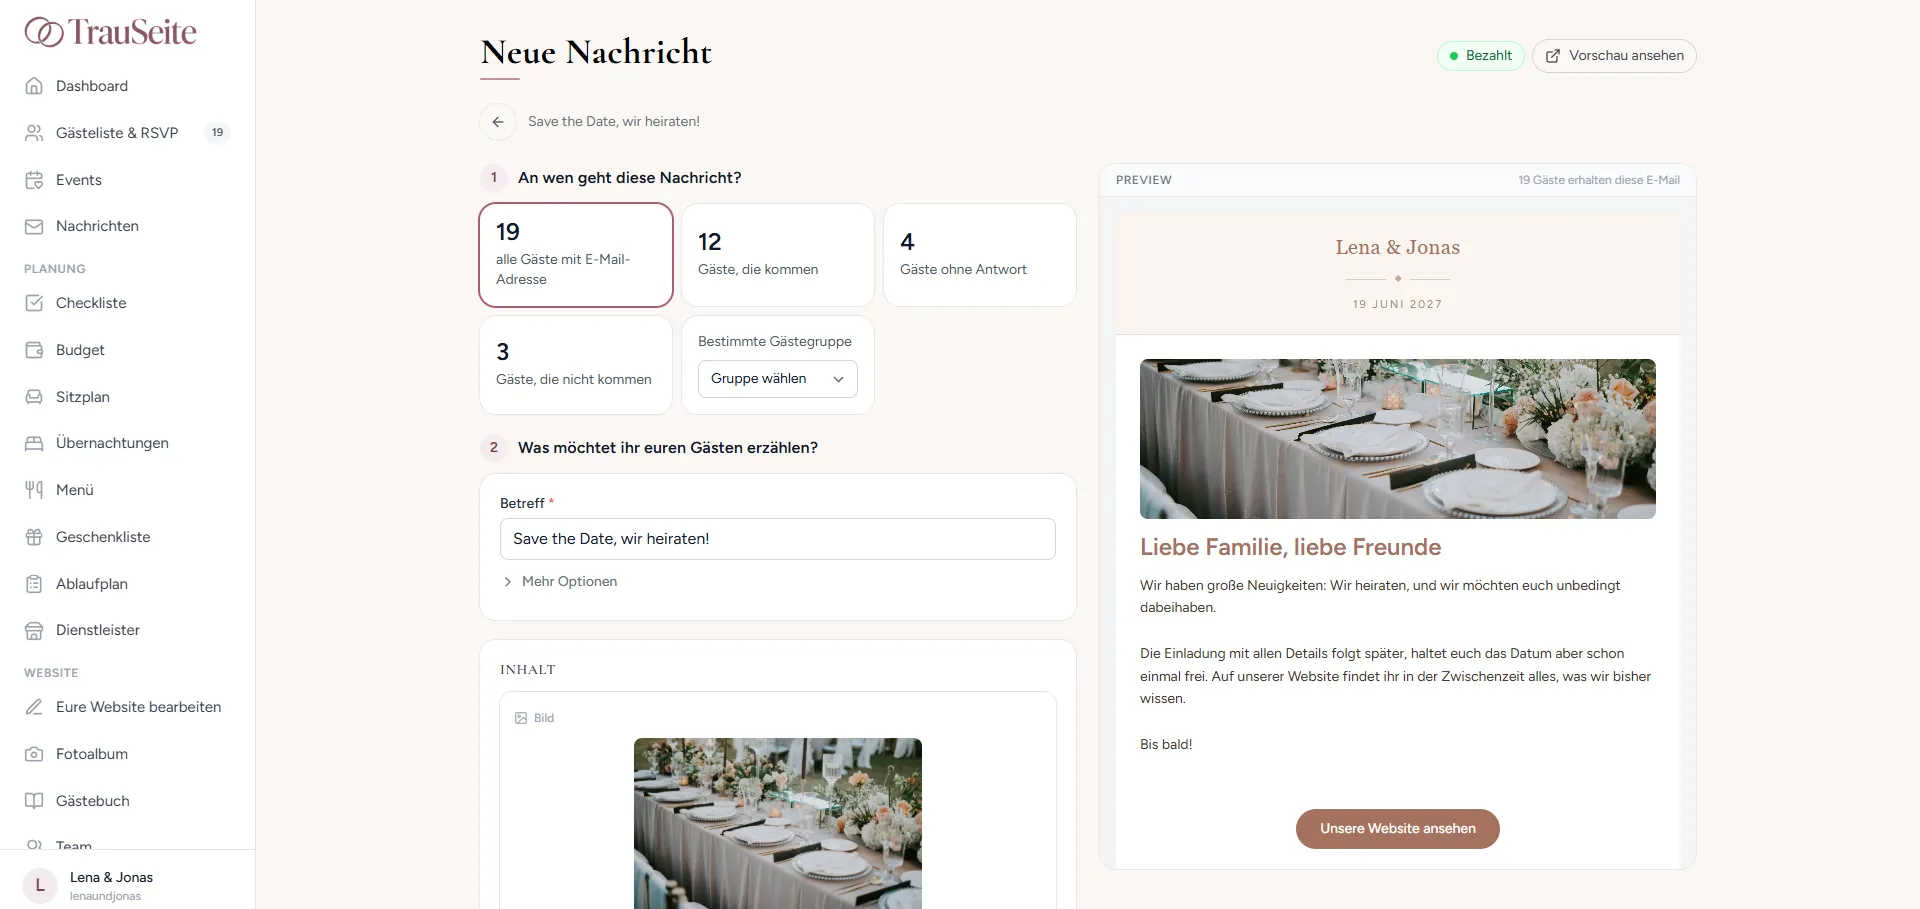Click the Dashboard home icon
Screen dimensions: 1920x909
coord(34,86)
